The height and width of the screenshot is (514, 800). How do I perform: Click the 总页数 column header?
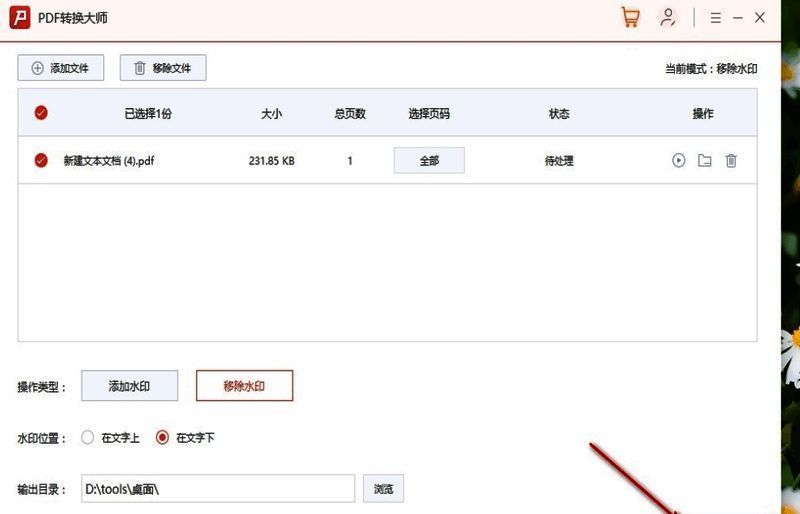350,113
